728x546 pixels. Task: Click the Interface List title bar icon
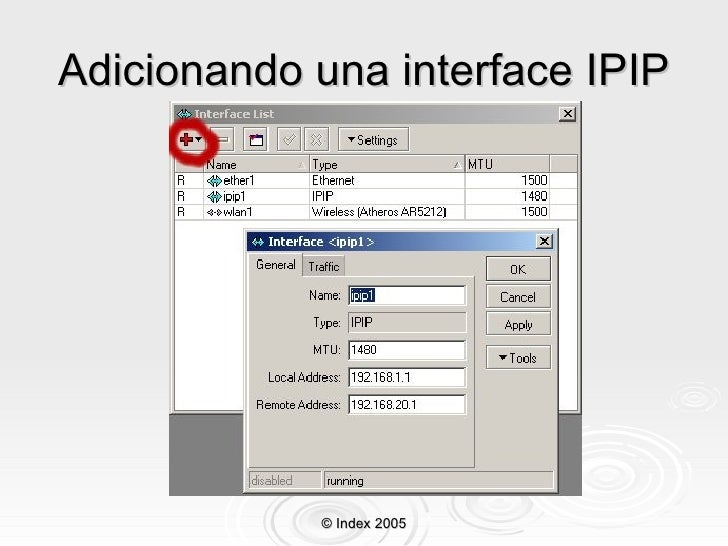(184, 114)
